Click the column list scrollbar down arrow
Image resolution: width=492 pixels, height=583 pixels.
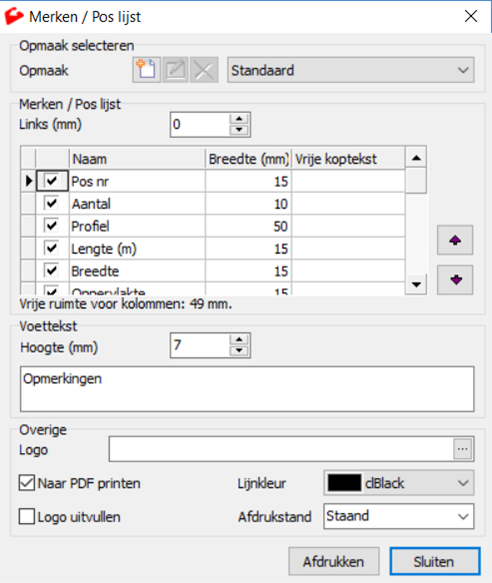[416, 285]
